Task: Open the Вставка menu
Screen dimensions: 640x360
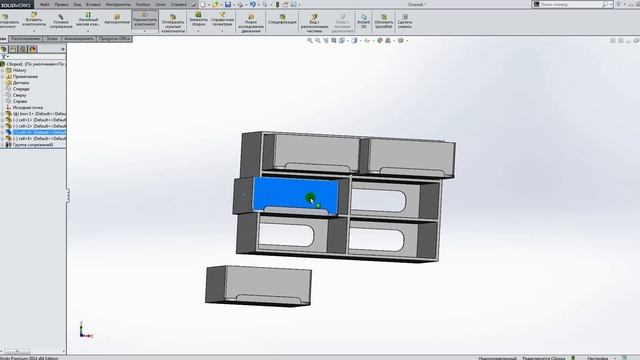Action: tap(93, 4)
